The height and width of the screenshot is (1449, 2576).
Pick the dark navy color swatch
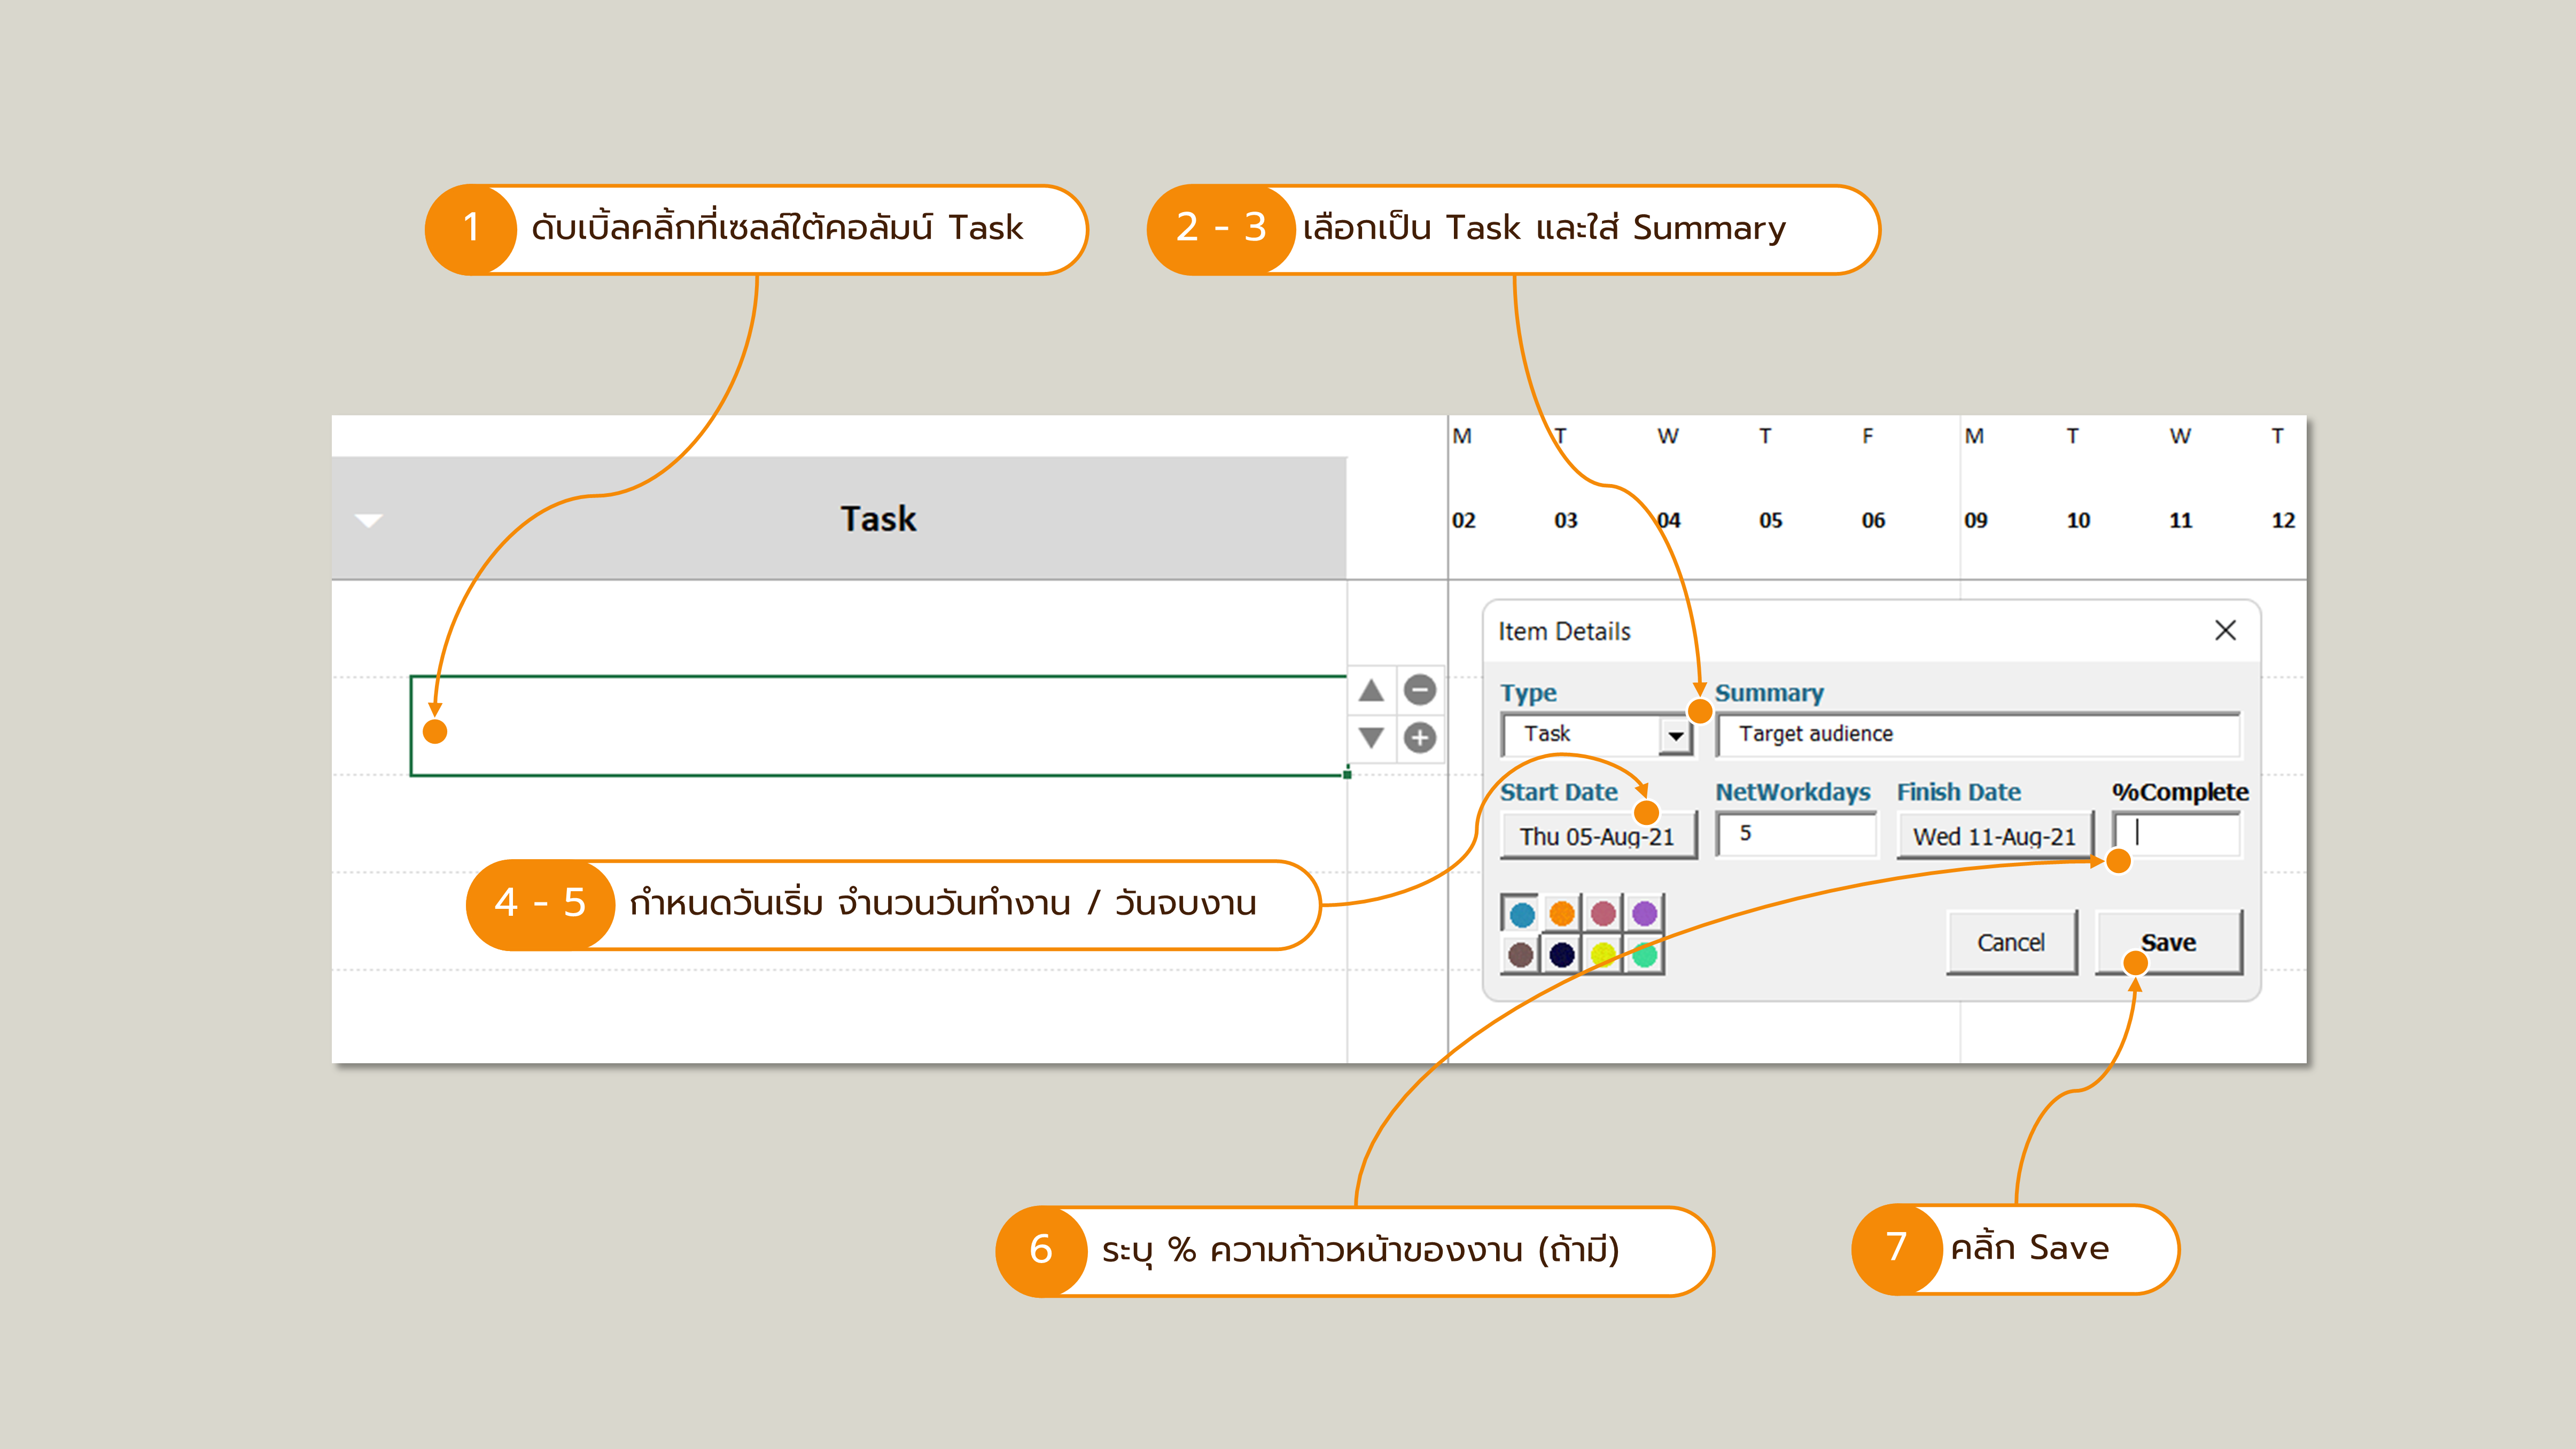pos(1562,955)
